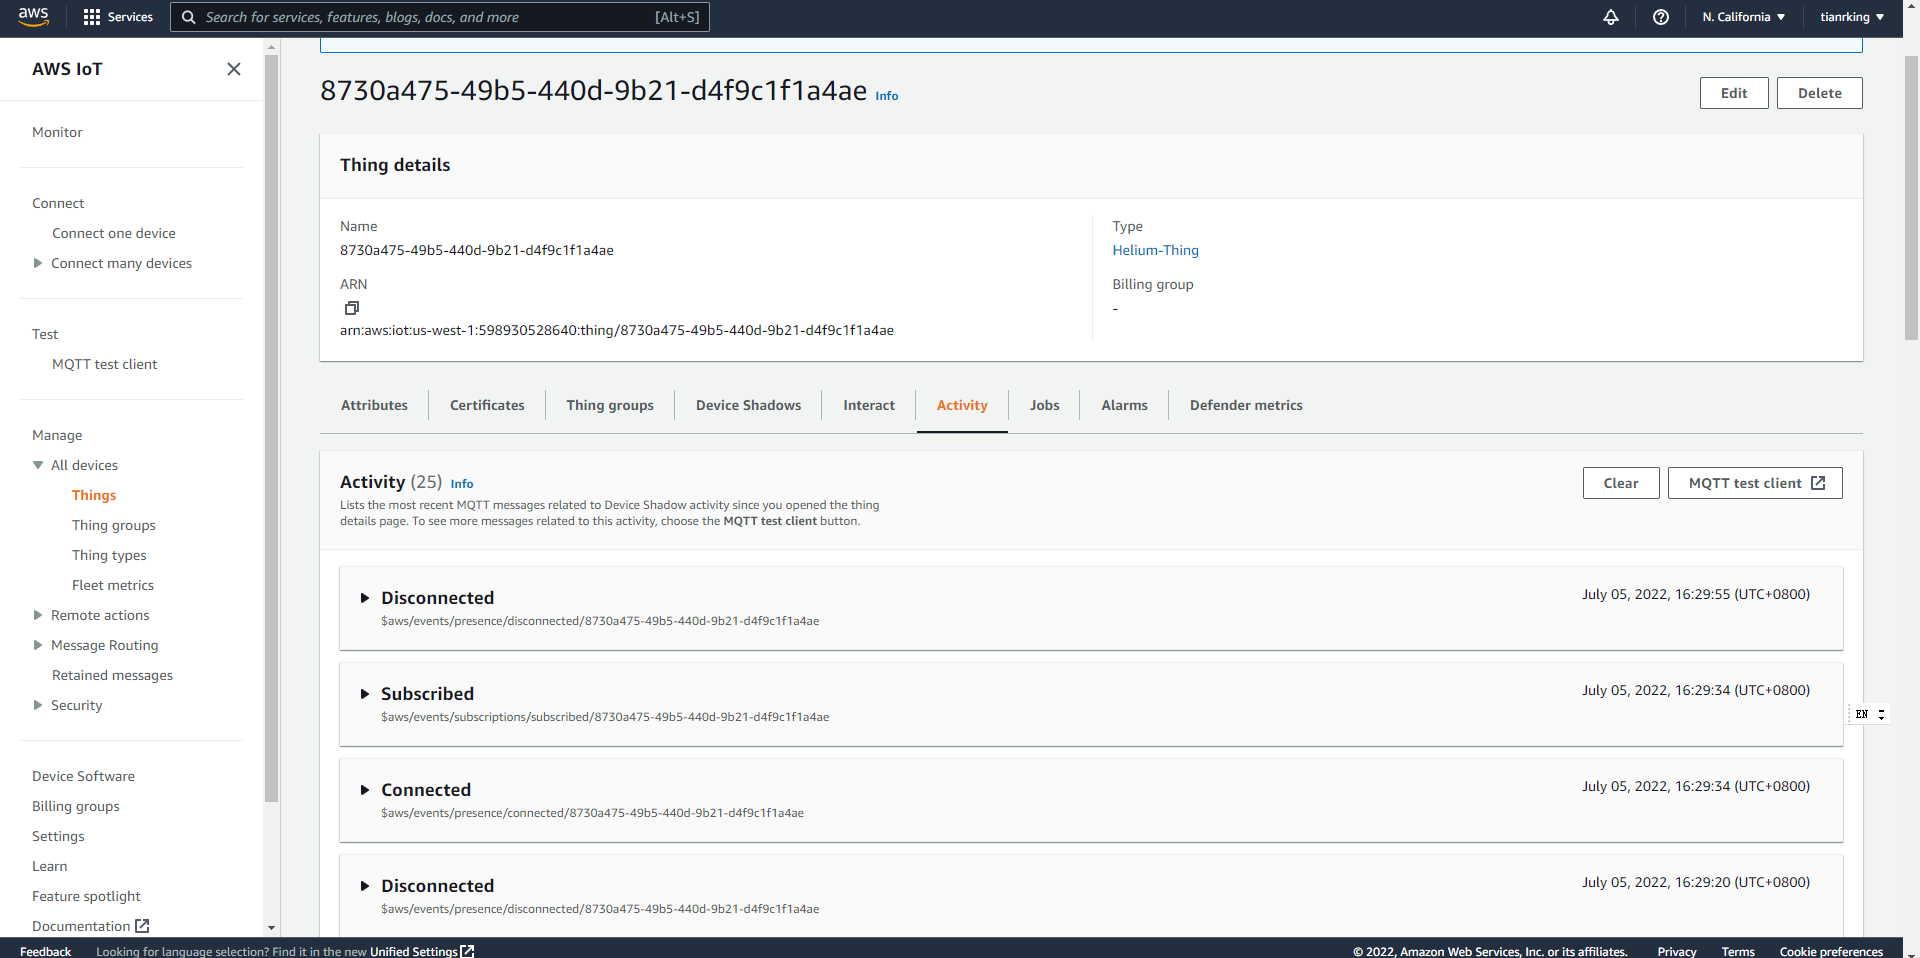Open Monitor in the sidebar
The height and width of the screenshot is (958, 1920).
[x=57, y=132]
